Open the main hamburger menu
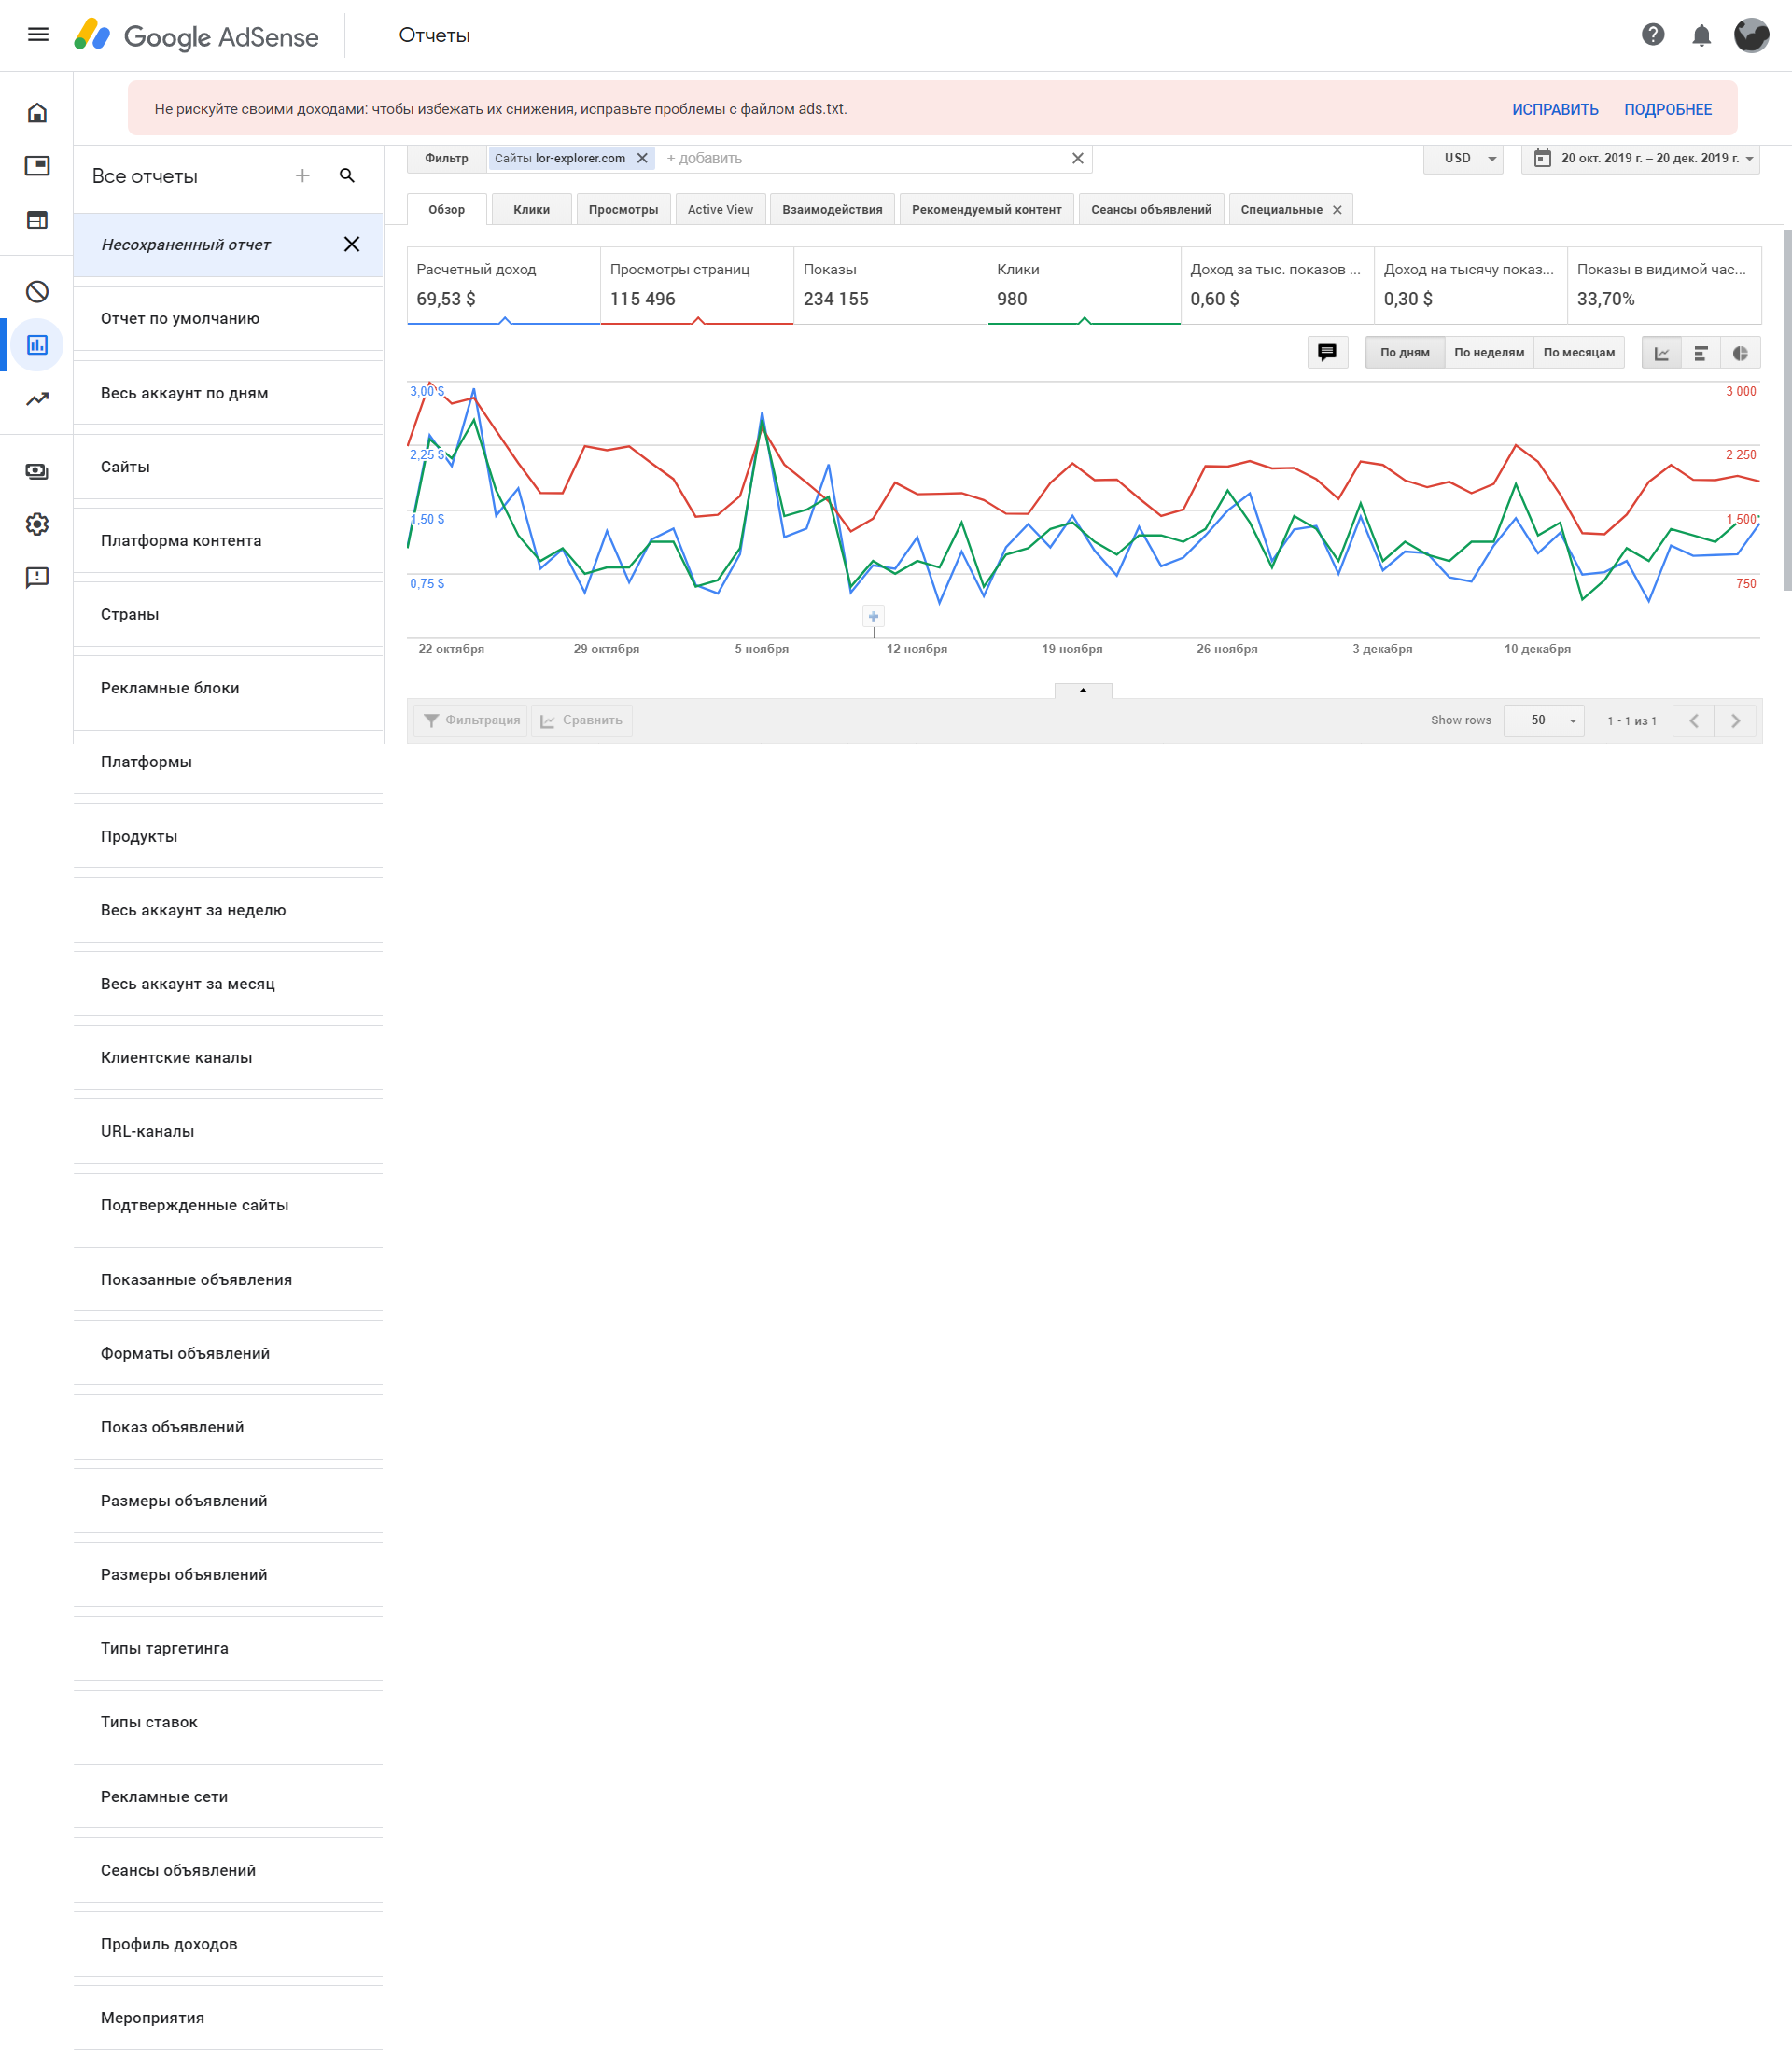Image resolution: width=1792 pixels, height=2054 pixels. 38,35
